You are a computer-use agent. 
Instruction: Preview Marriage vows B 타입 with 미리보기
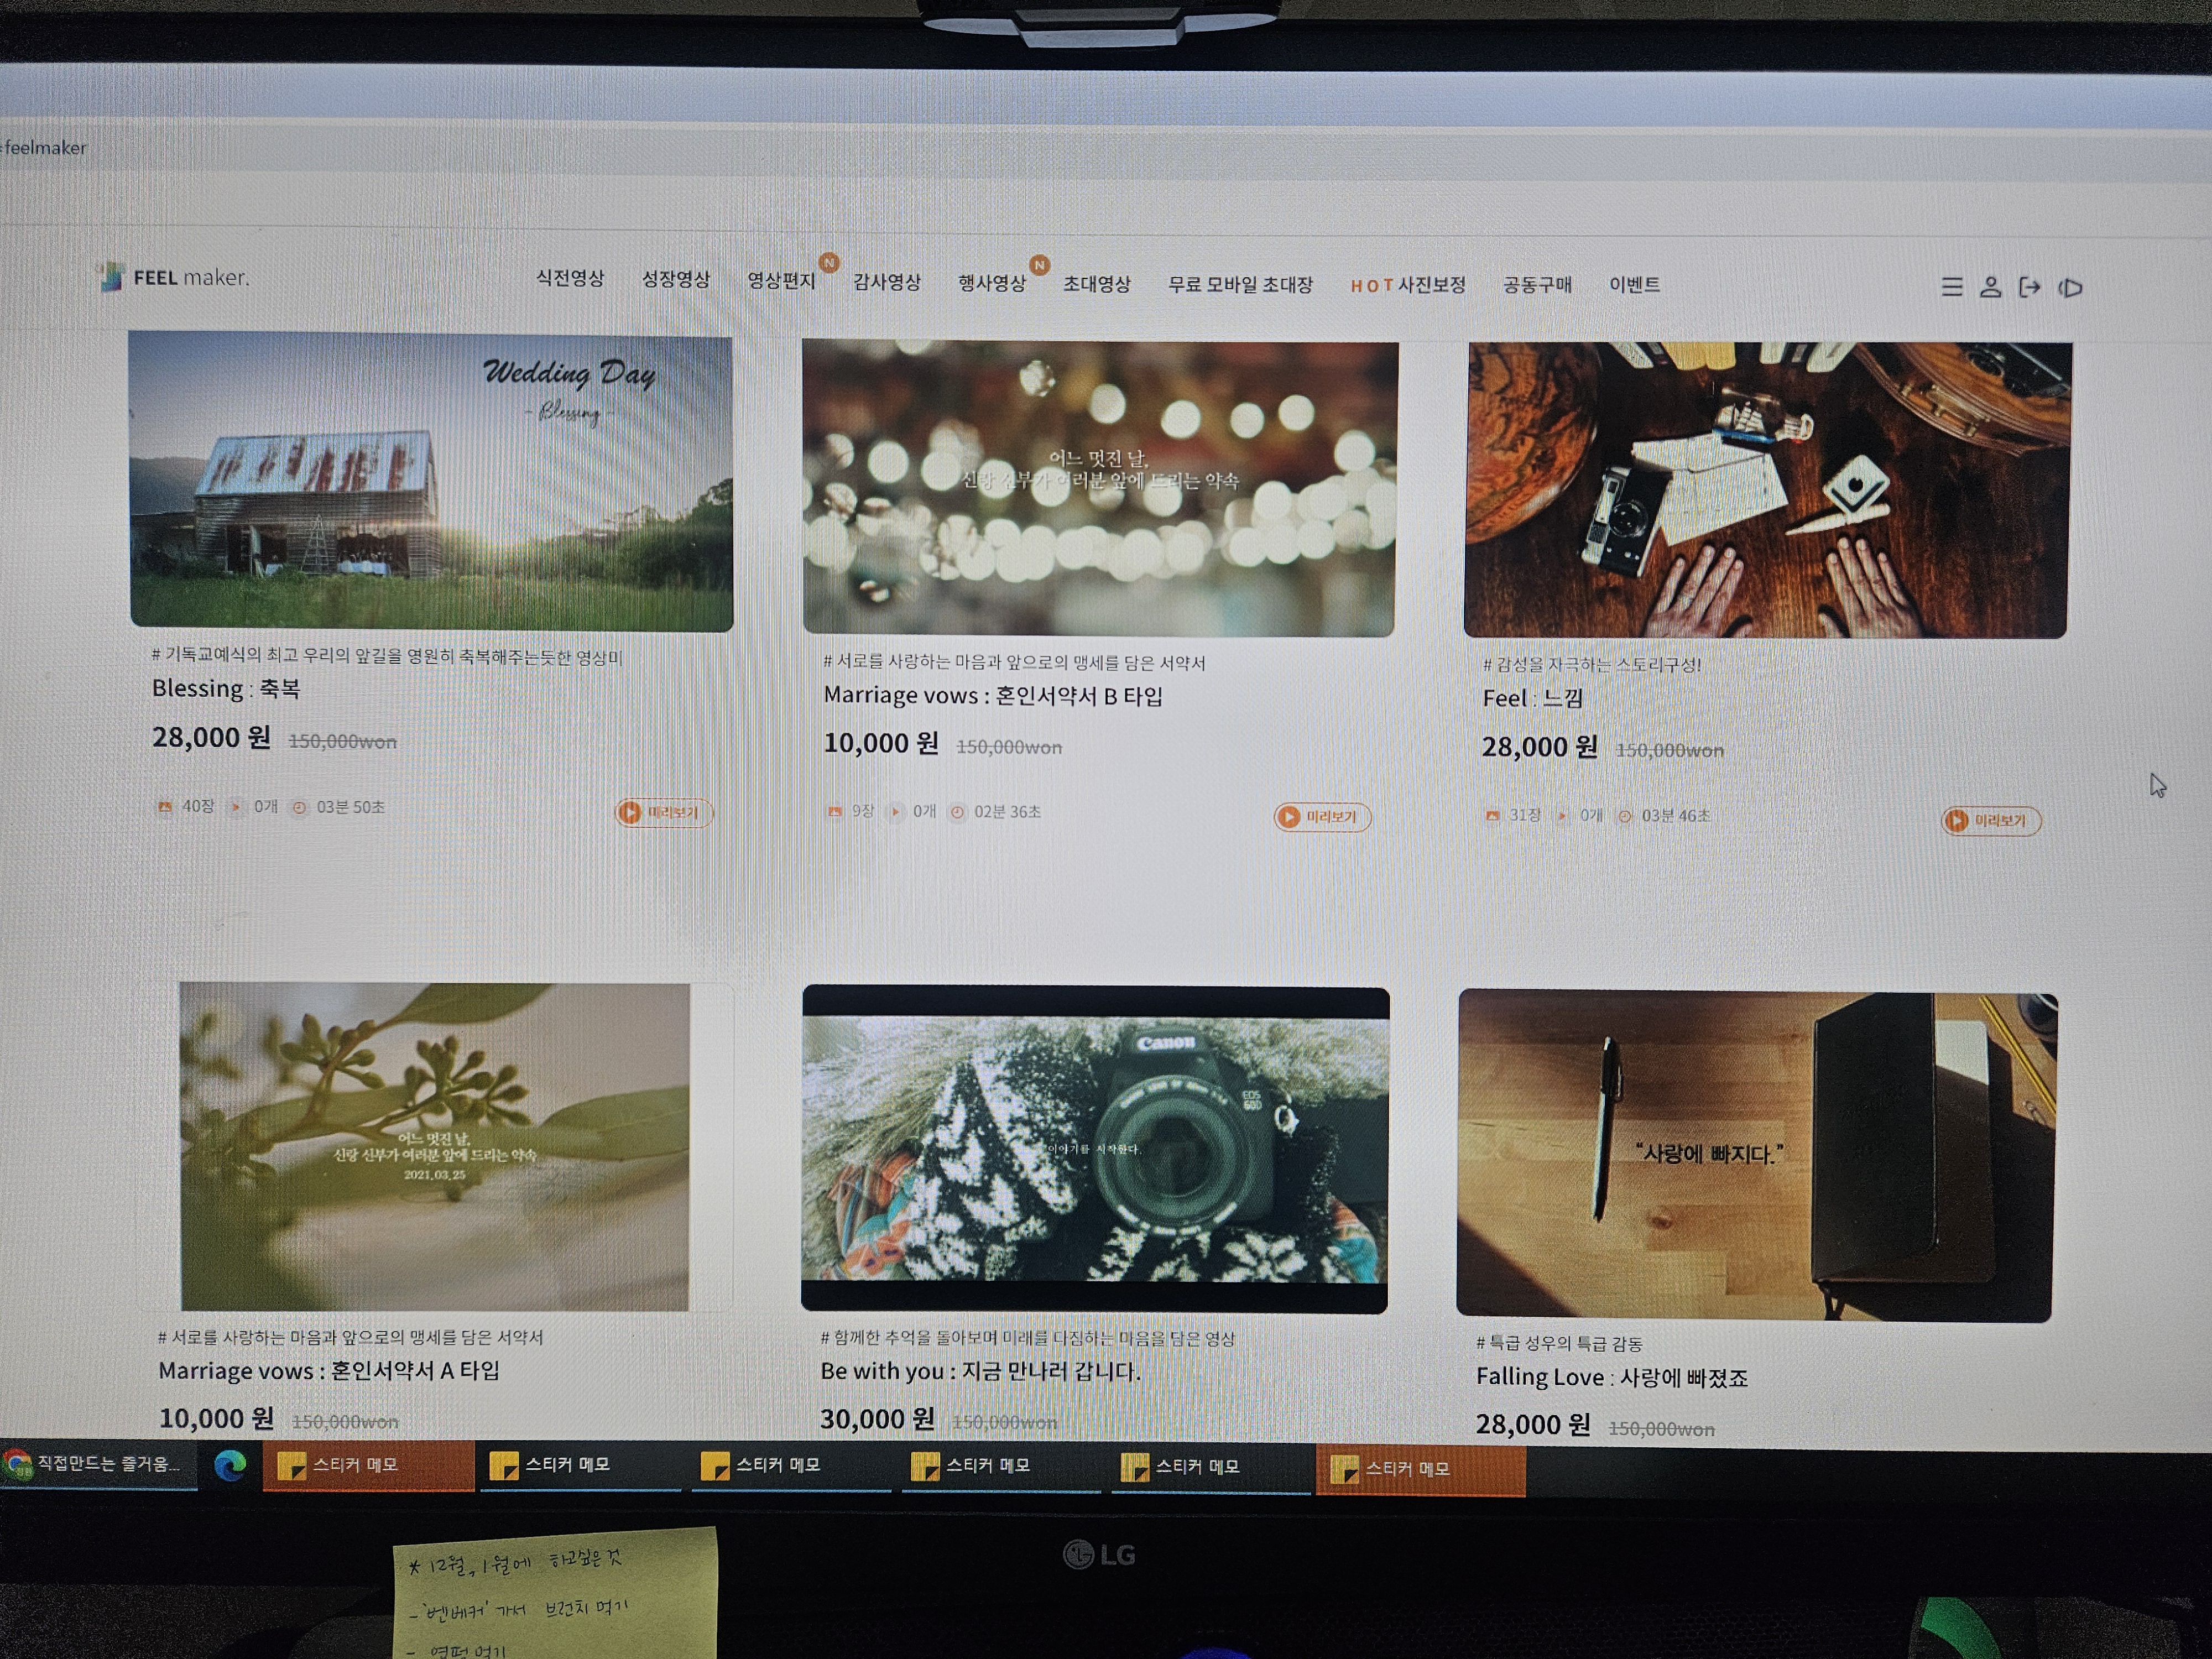point(1322,817)
